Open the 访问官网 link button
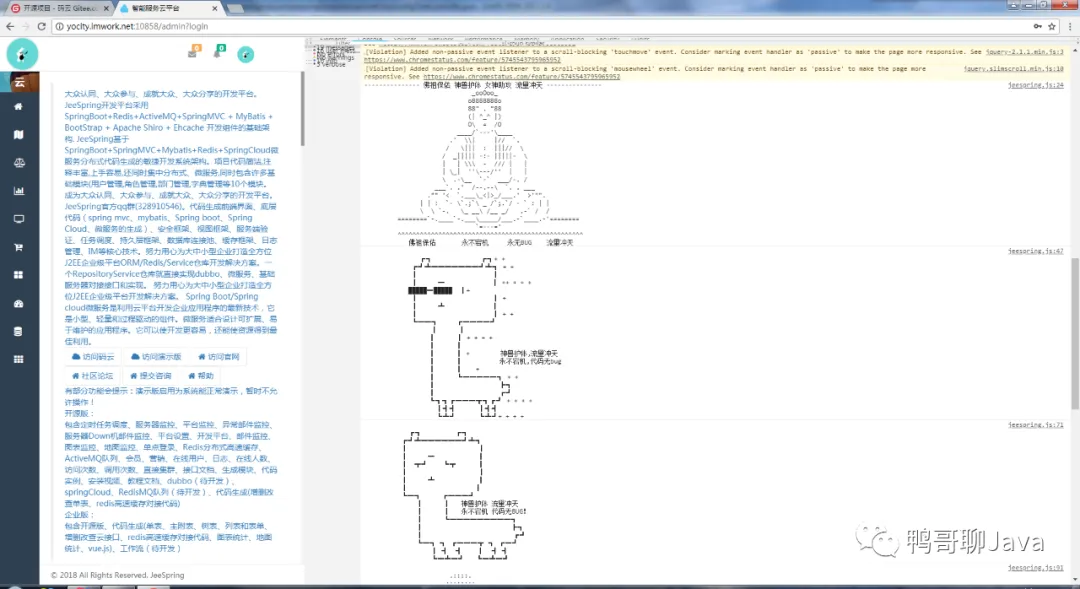 [218, 357]
